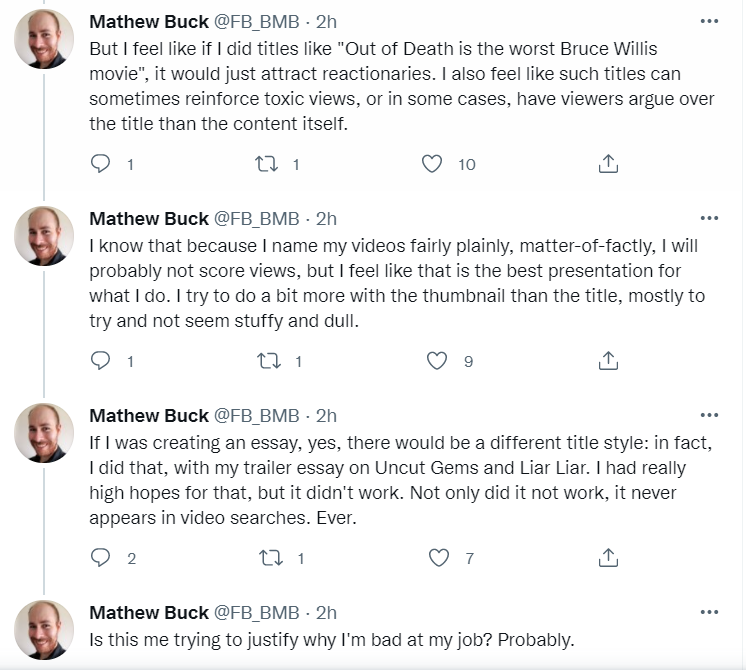The height and width of the screenshot is (670, 746).
Task: Reply to the Uncut Gems essay tweet
Action: click(x=100, y=558)
